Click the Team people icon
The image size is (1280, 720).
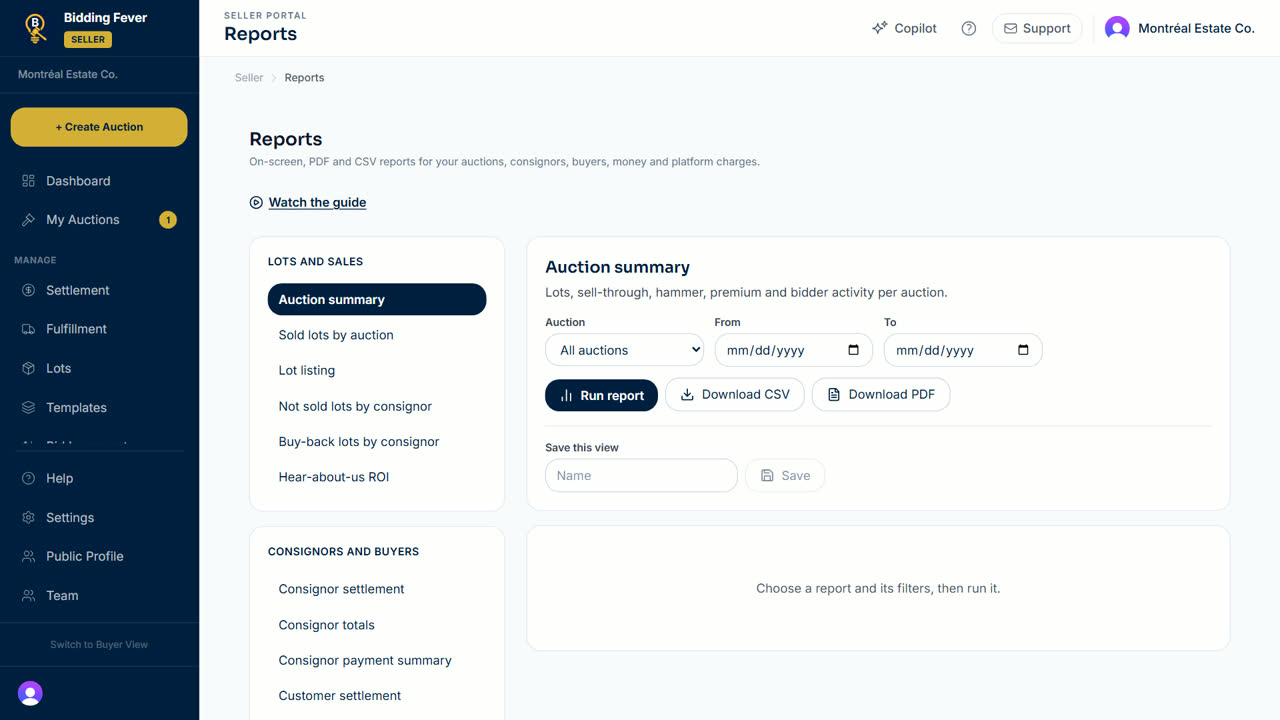pos(28,595)
